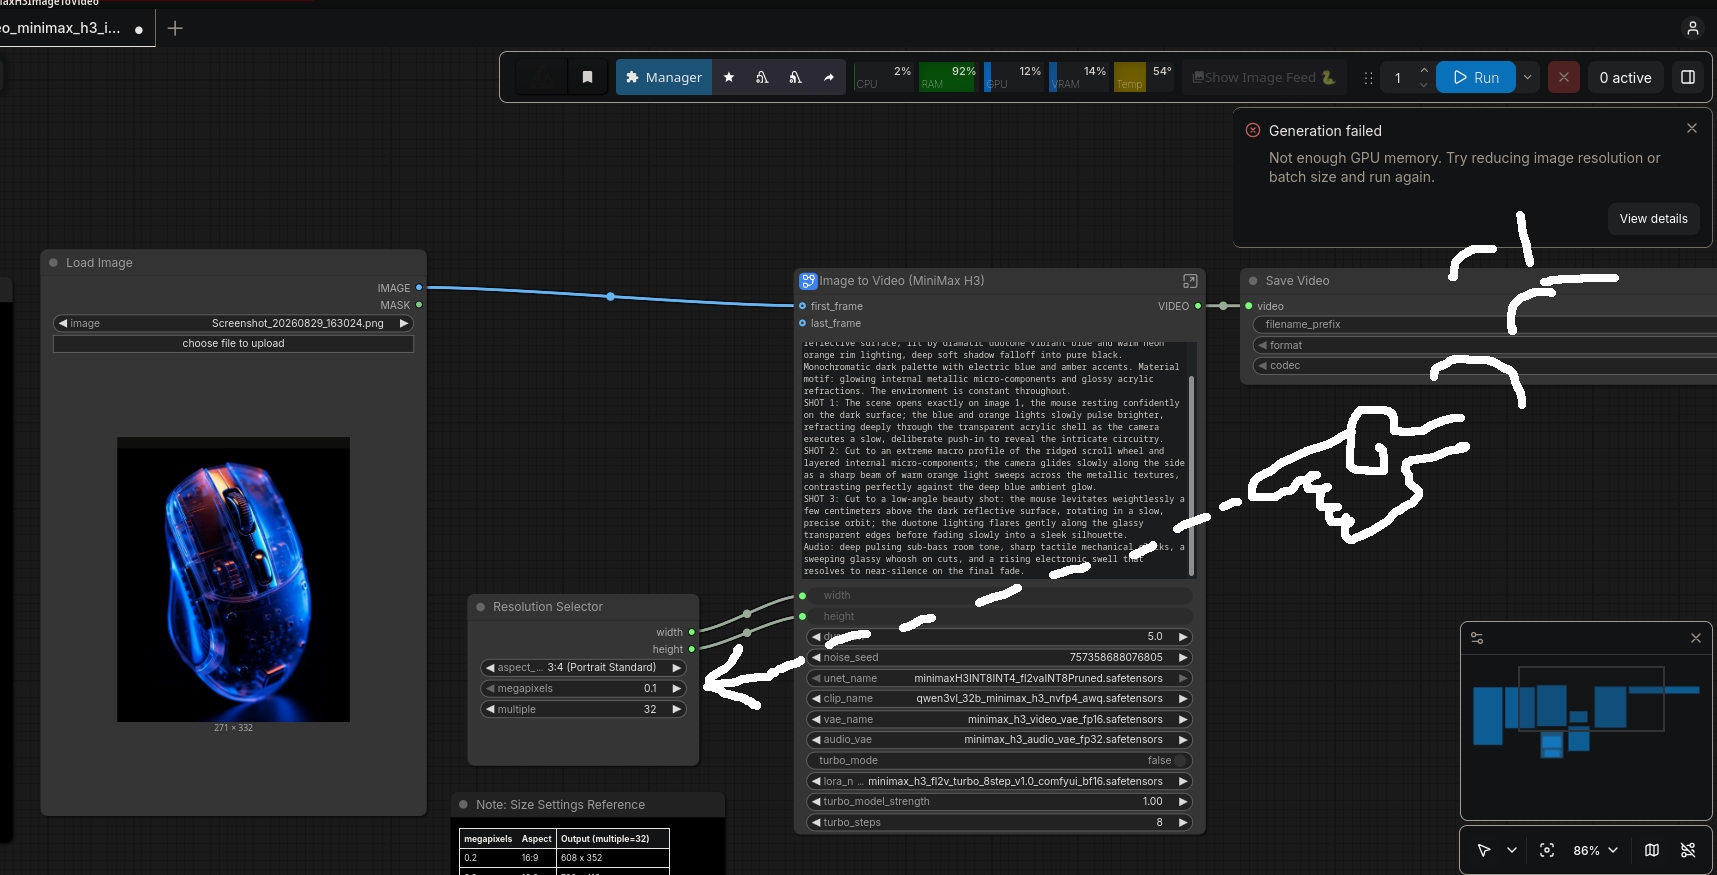Open the Run options dropdown arrow
The height and width of the screenshot is (875, 1717).
click(1528, 77)
